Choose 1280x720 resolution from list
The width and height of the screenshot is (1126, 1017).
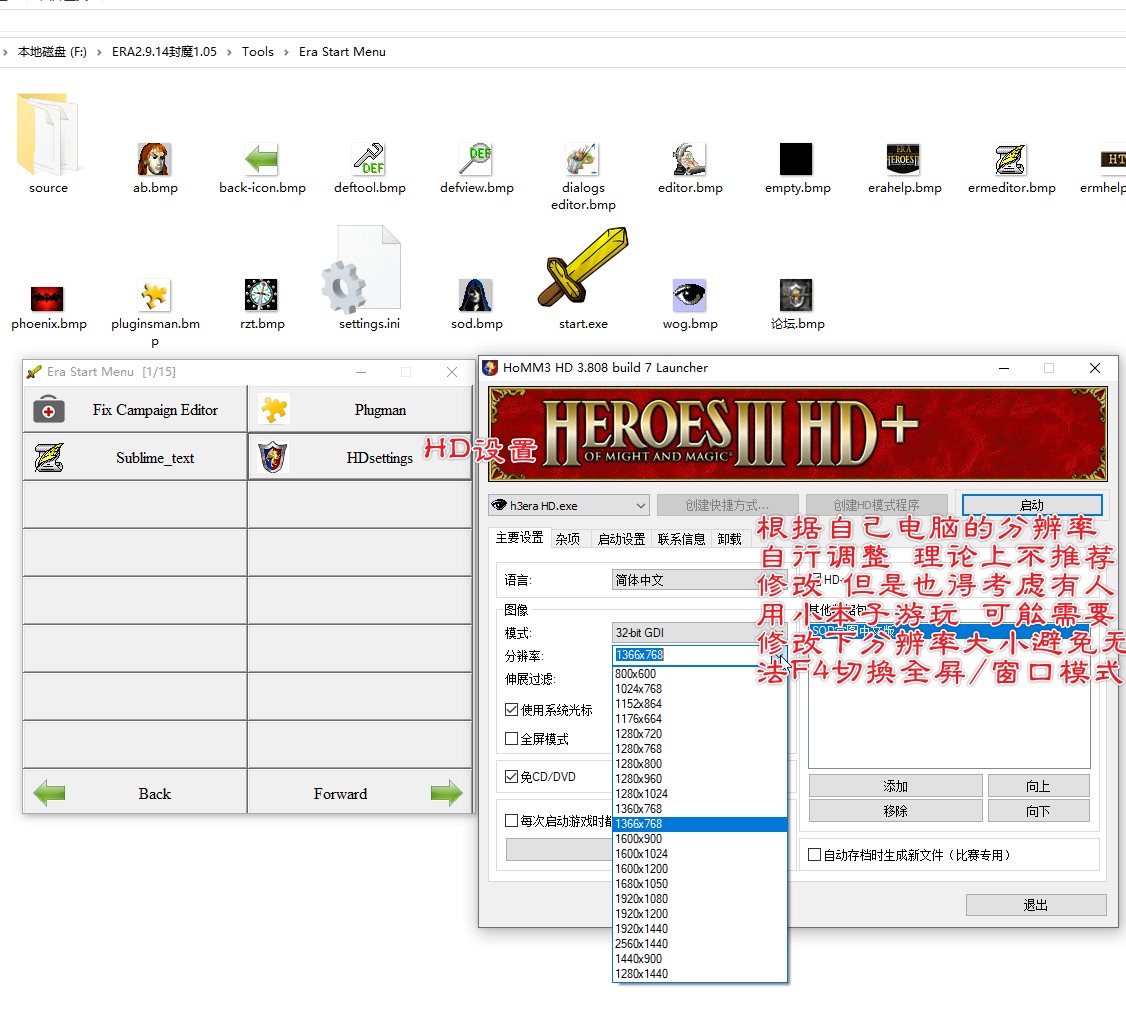(x=700, y=733)
